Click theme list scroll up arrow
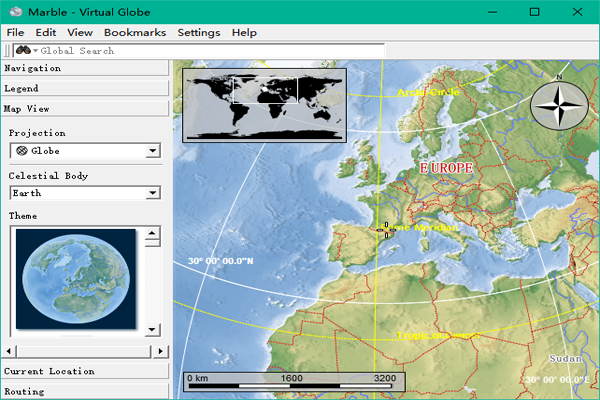600x400 pixels. [x=152, y=233]
